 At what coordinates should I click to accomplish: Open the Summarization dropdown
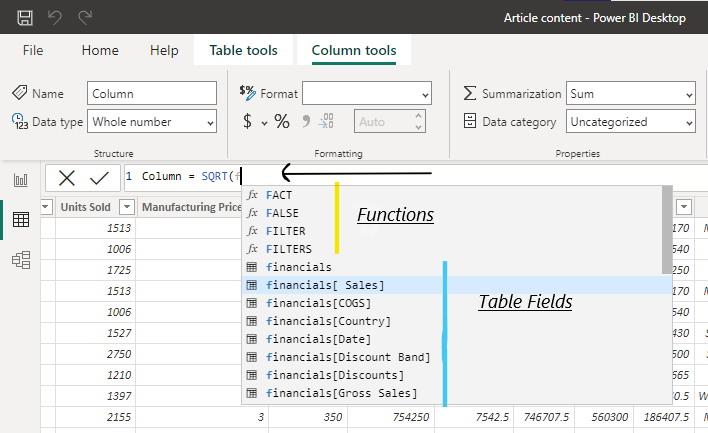(630, 93)
